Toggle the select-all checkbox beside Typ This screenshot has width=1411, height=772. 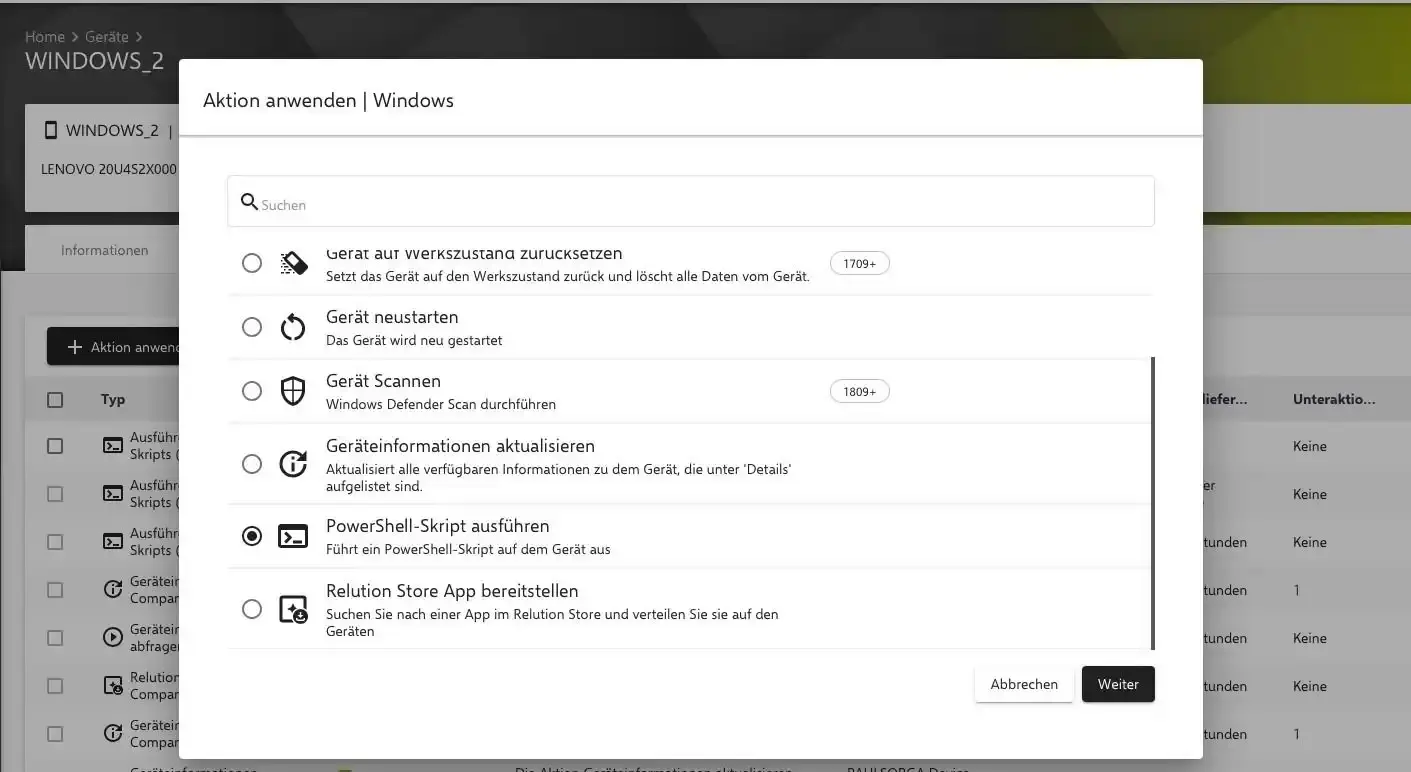(55, 400)
